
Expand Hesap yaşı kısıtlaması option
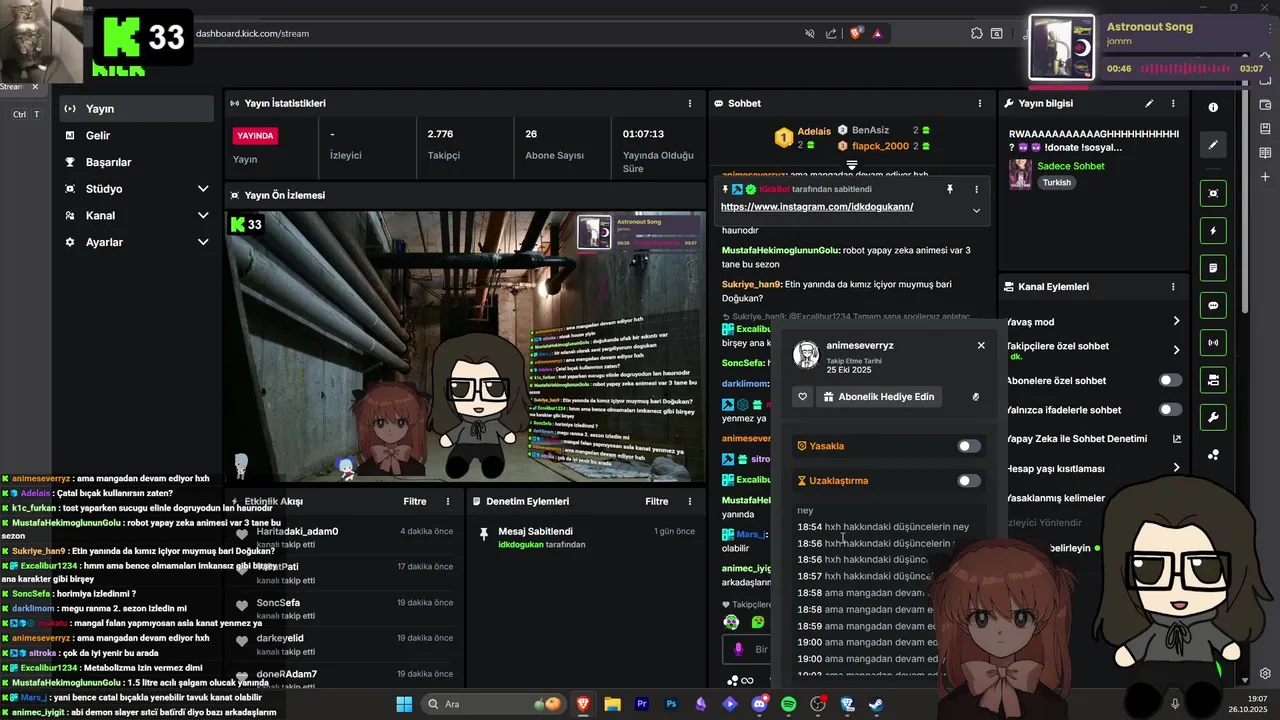[1176, 467]
